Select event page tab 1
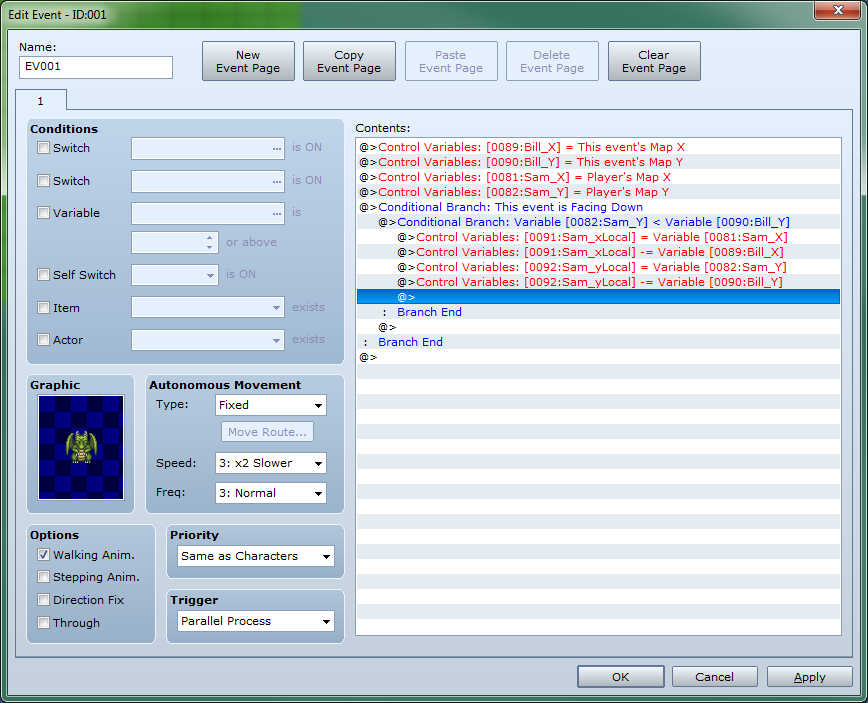Image resolution: width=868 pixels, height=703 pixels. click(x=41, y=101)
